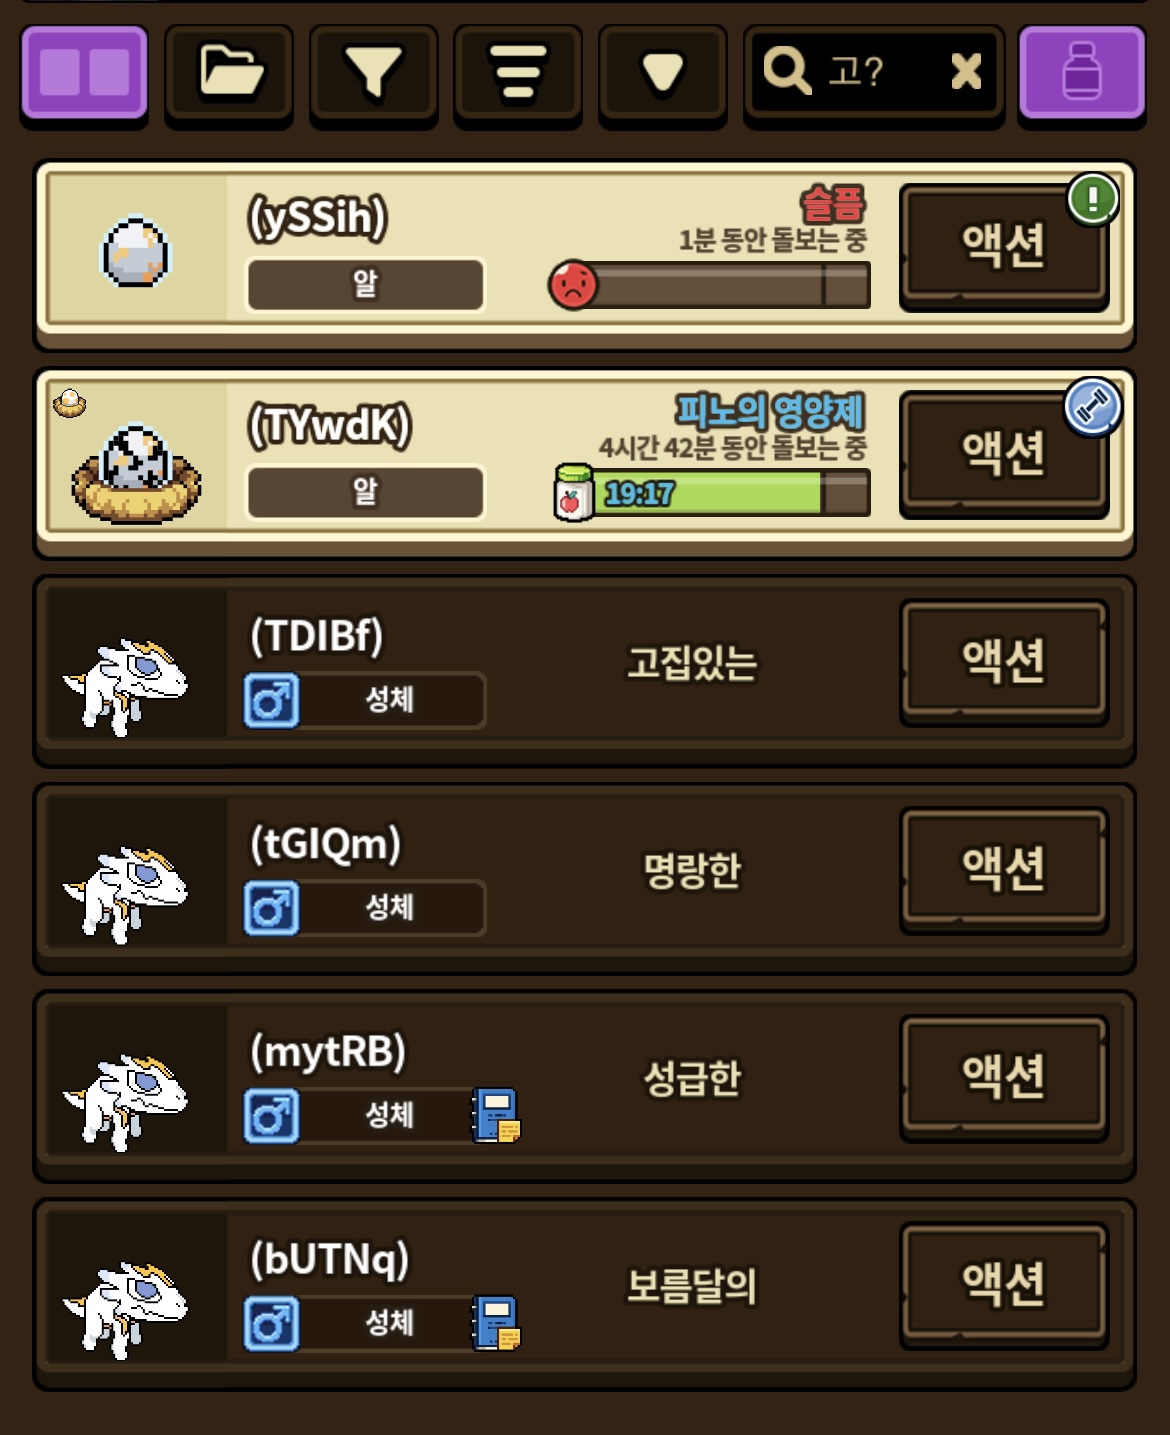Open the blue notebook icon on bUTNq
This screenshot has width=1170, height=1435.
(x=496, y=1323)
